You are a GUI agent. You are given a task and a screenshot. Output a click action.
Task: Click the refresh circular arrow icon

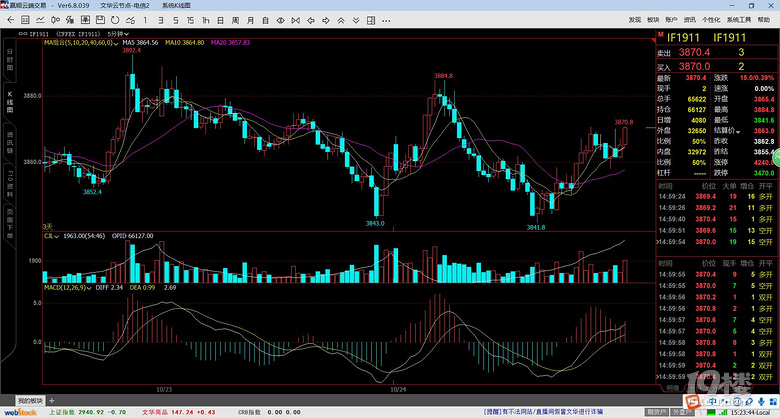click(115, 20)
